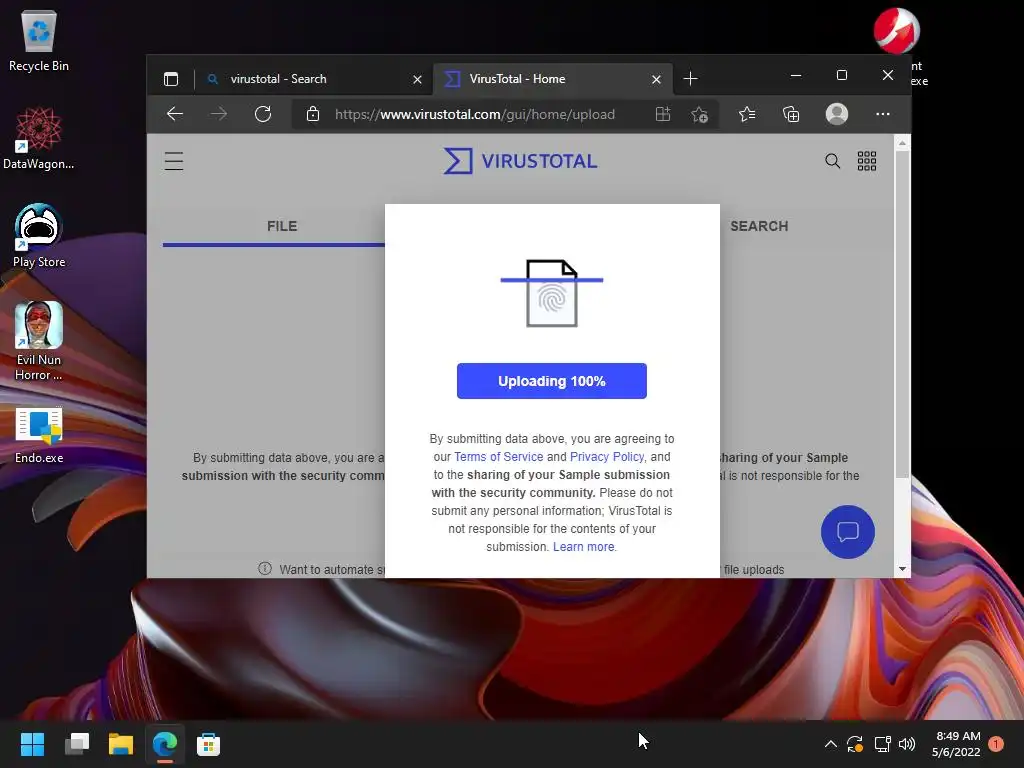Open Edge tab actions menu icon
Screen dimensions: 1024x768
171,79
